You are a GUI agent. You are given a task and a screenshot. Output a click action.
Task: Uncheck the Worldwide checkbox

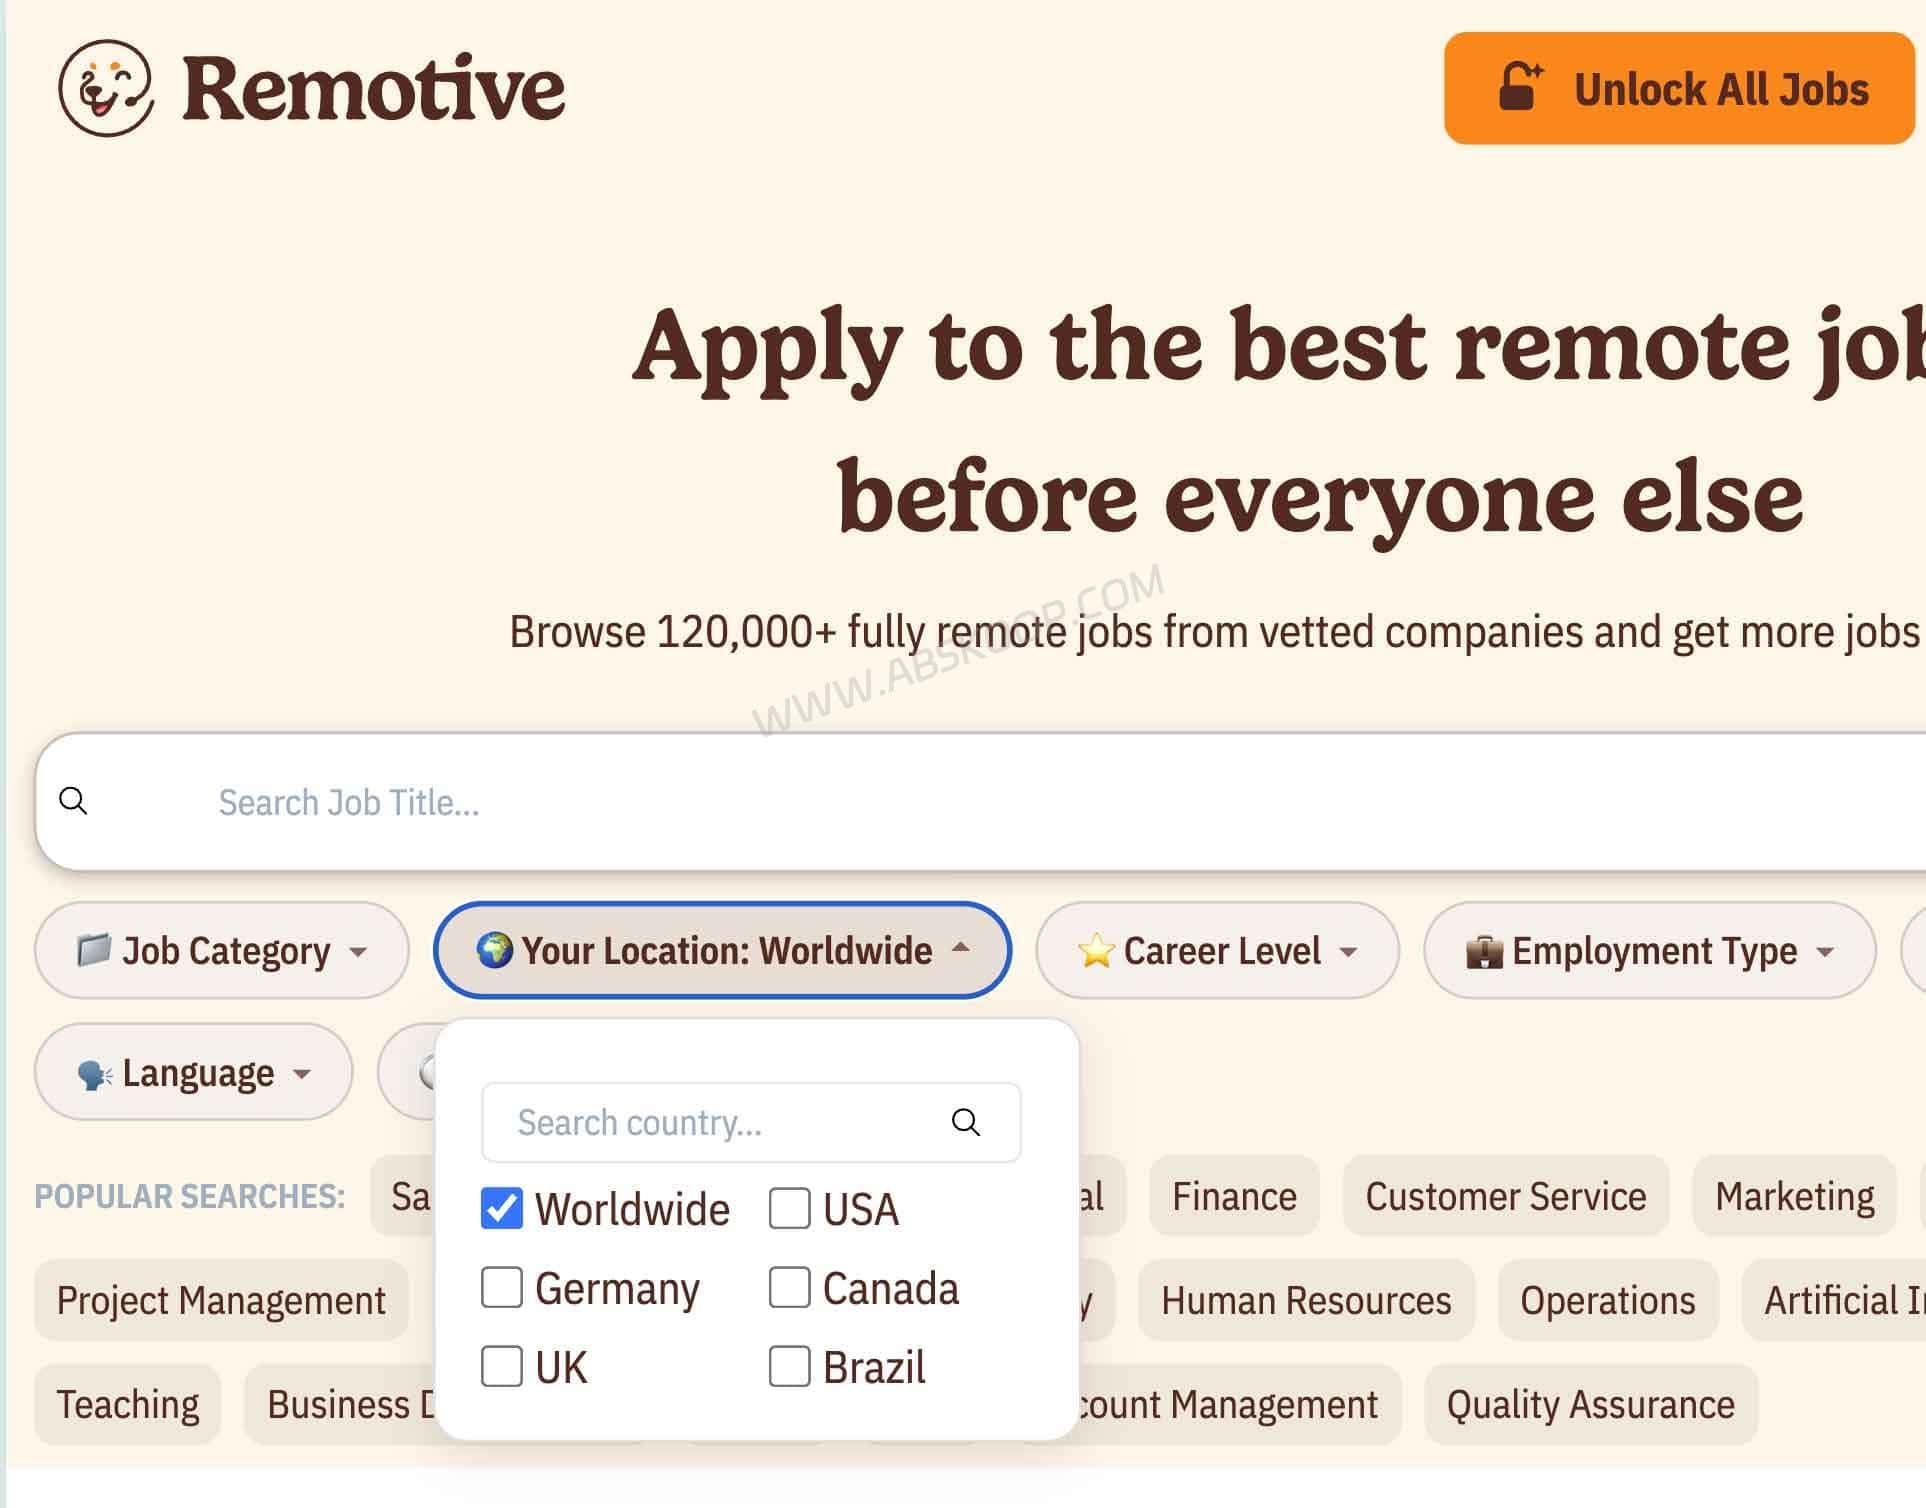pyautogui.click(x=502, y=1208)
